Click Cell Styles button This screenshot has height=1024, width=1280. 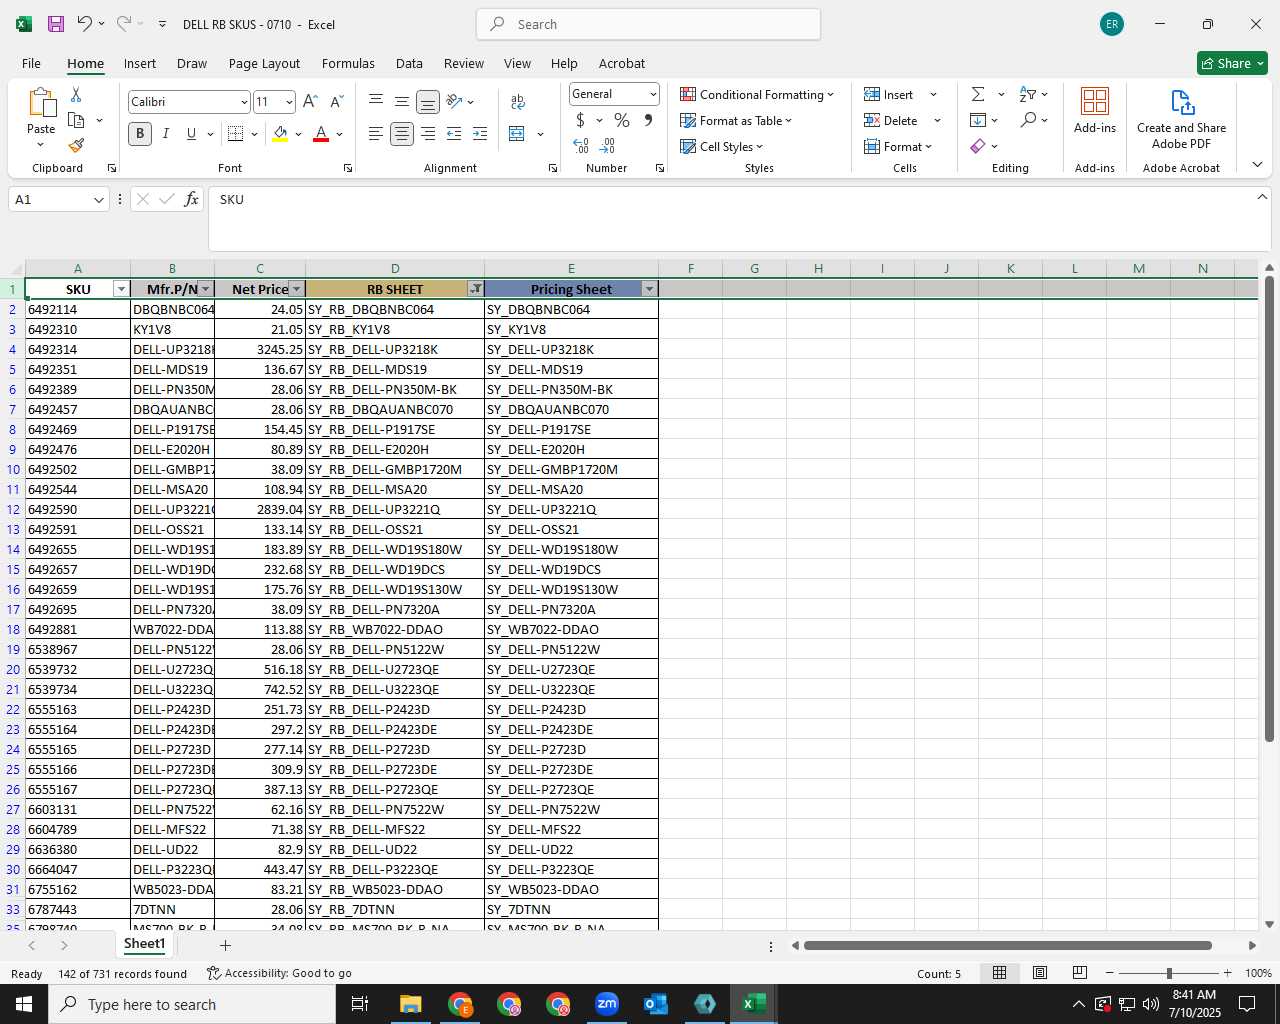point(722,146)
